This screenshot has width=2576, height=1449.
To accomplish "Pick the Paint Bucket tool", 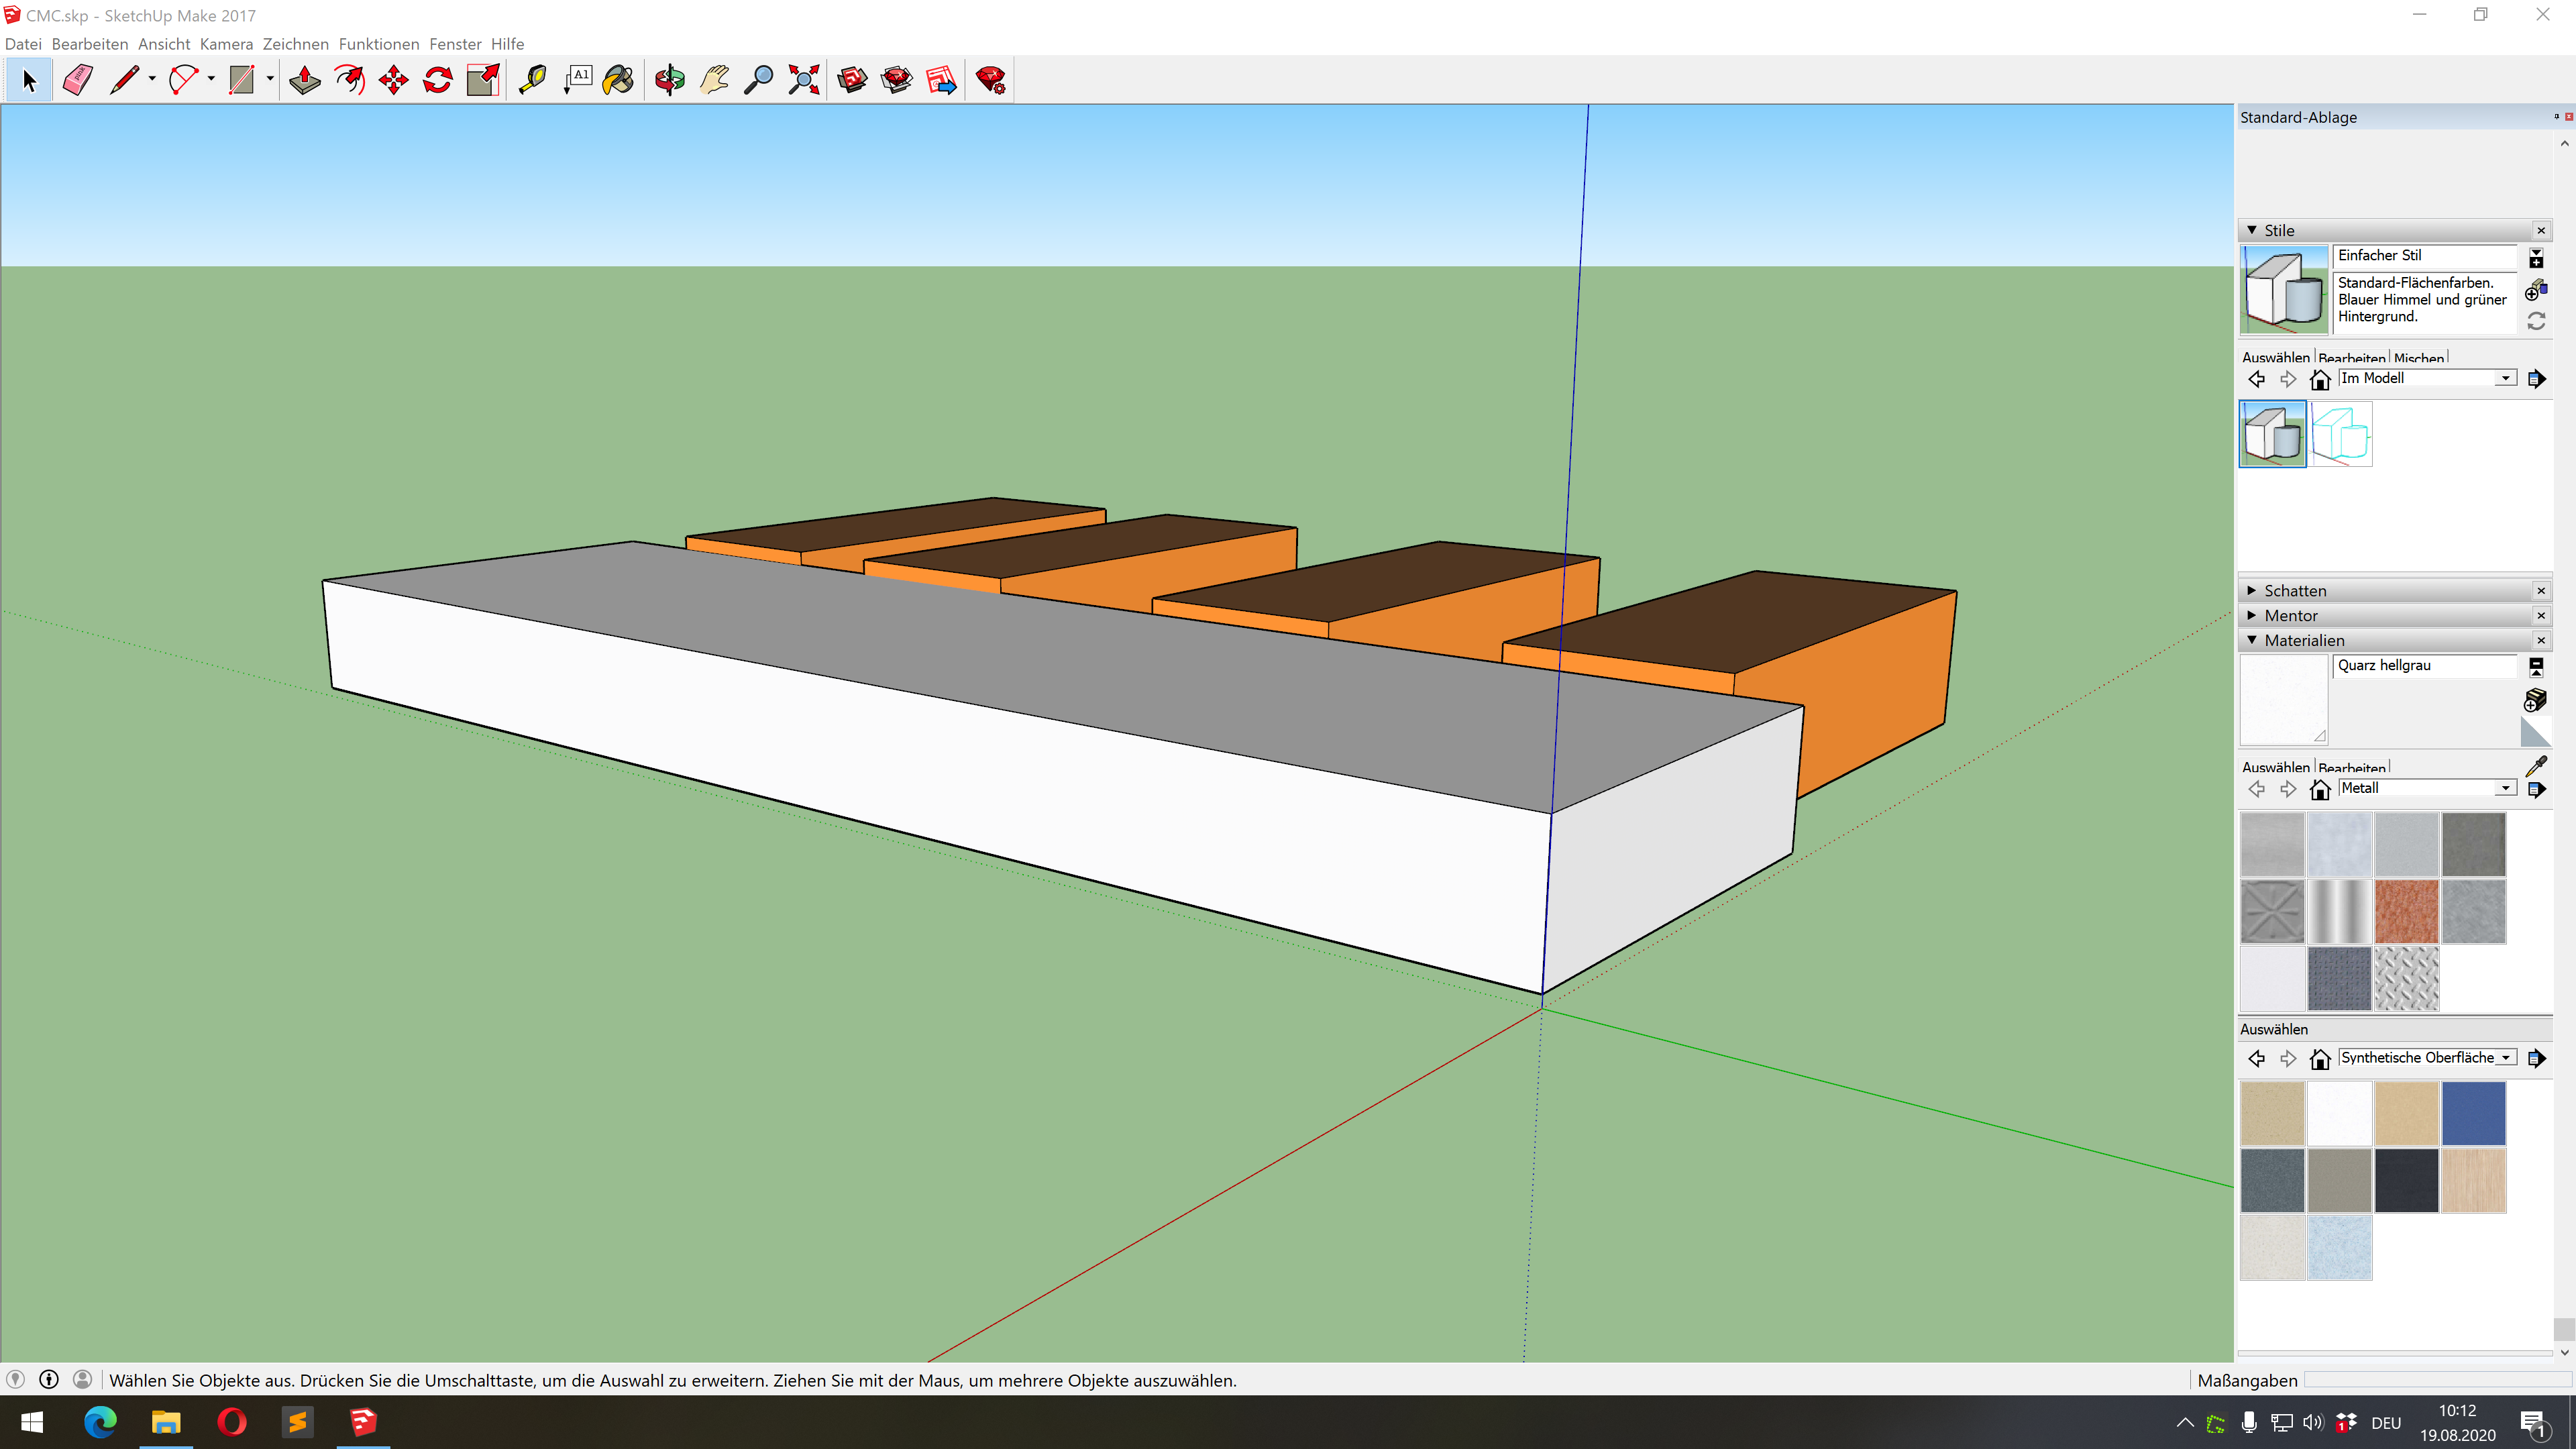I will 618,80.
